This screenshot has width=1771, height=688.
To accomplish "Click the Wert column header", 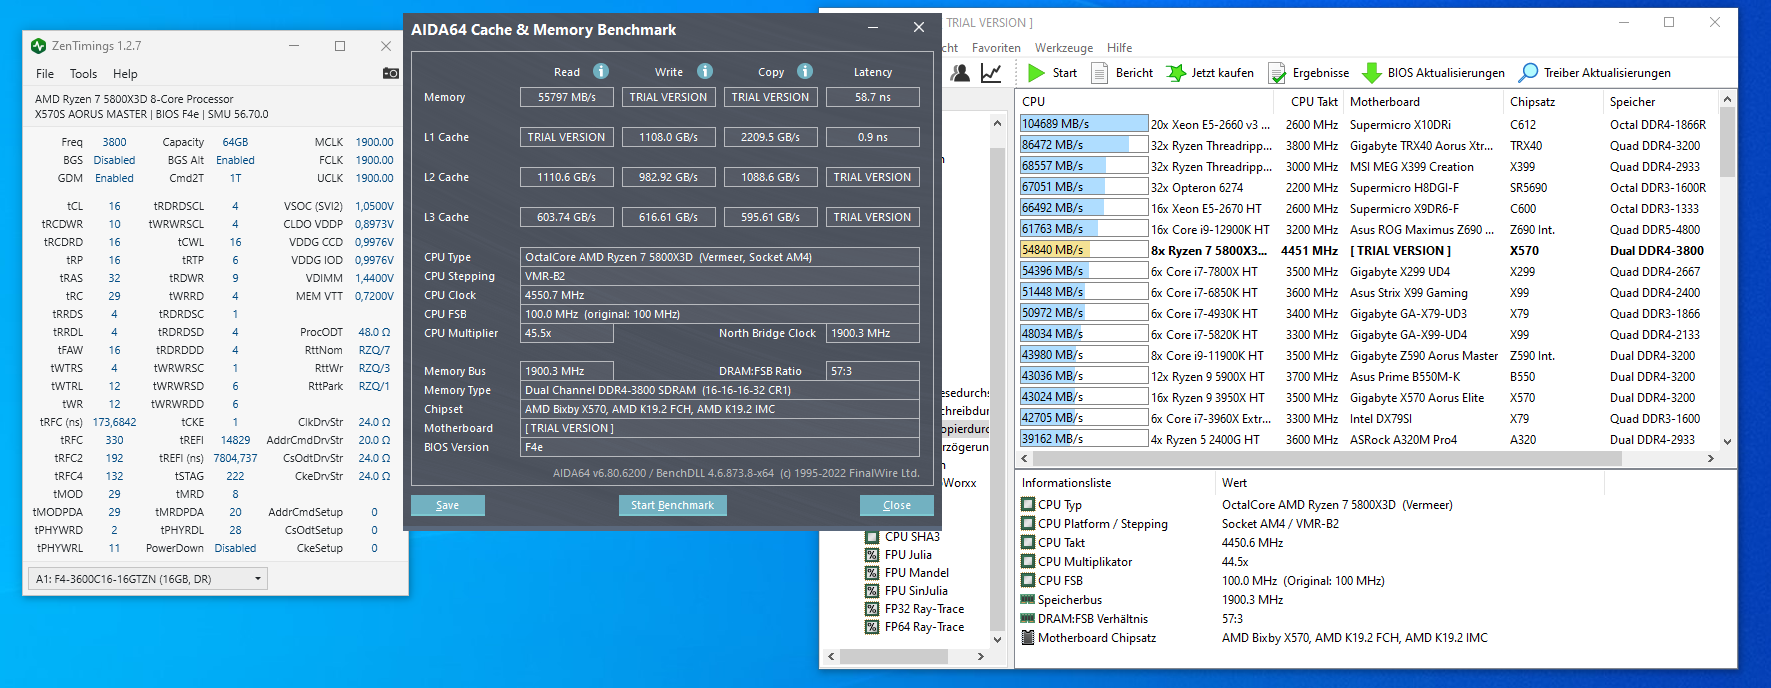I will 1410,483.
